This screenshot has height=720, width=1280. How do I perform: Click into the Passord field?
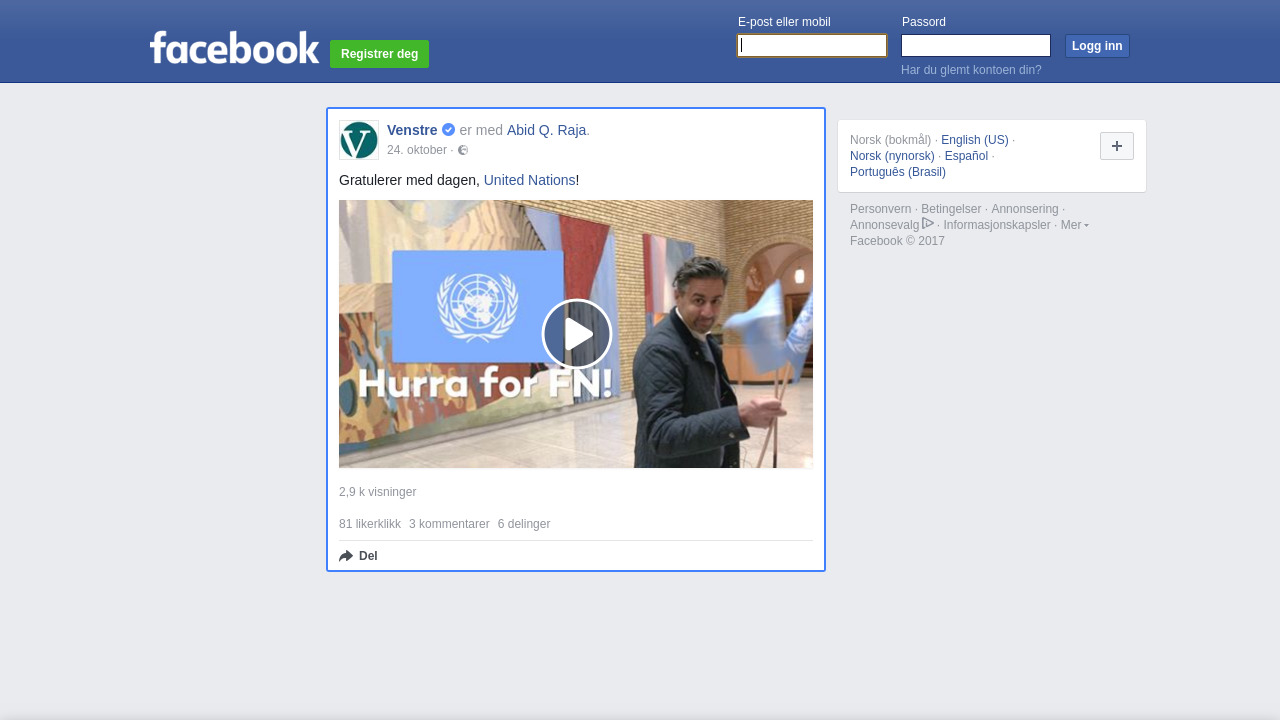[x=975, y=46]
